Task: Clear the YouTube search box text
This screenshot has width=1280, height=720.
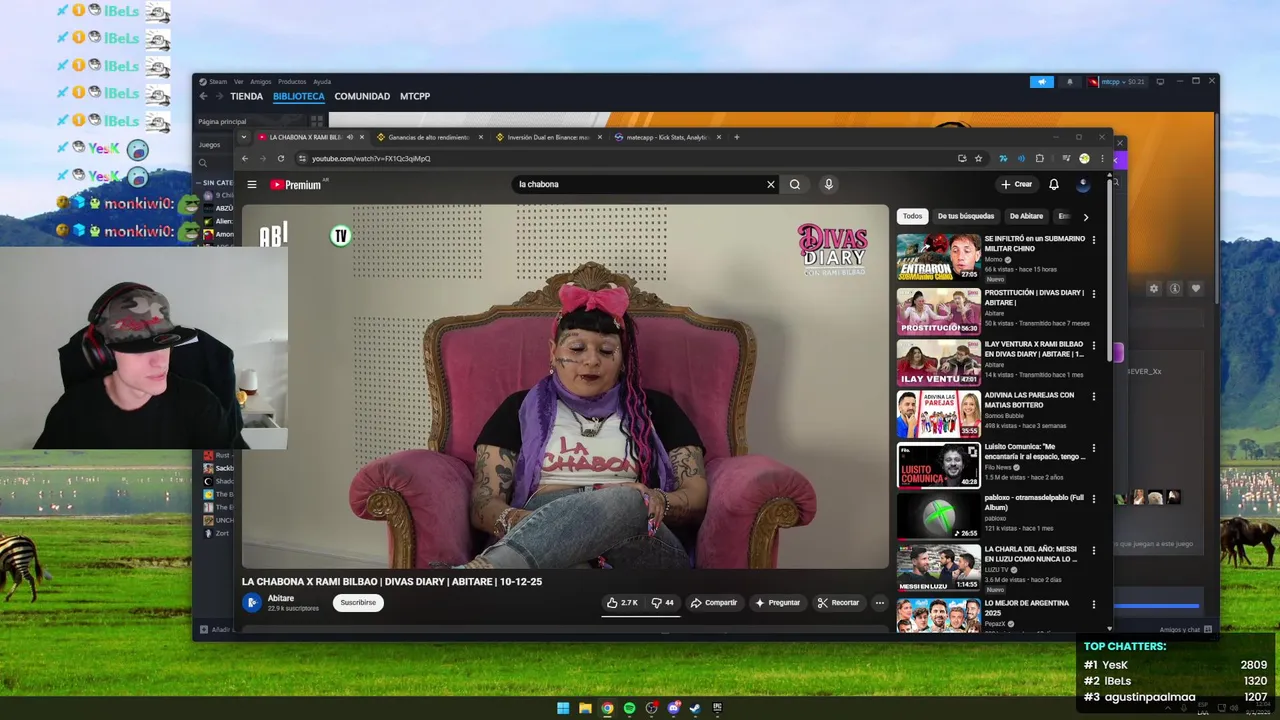Action: (771, 184)
